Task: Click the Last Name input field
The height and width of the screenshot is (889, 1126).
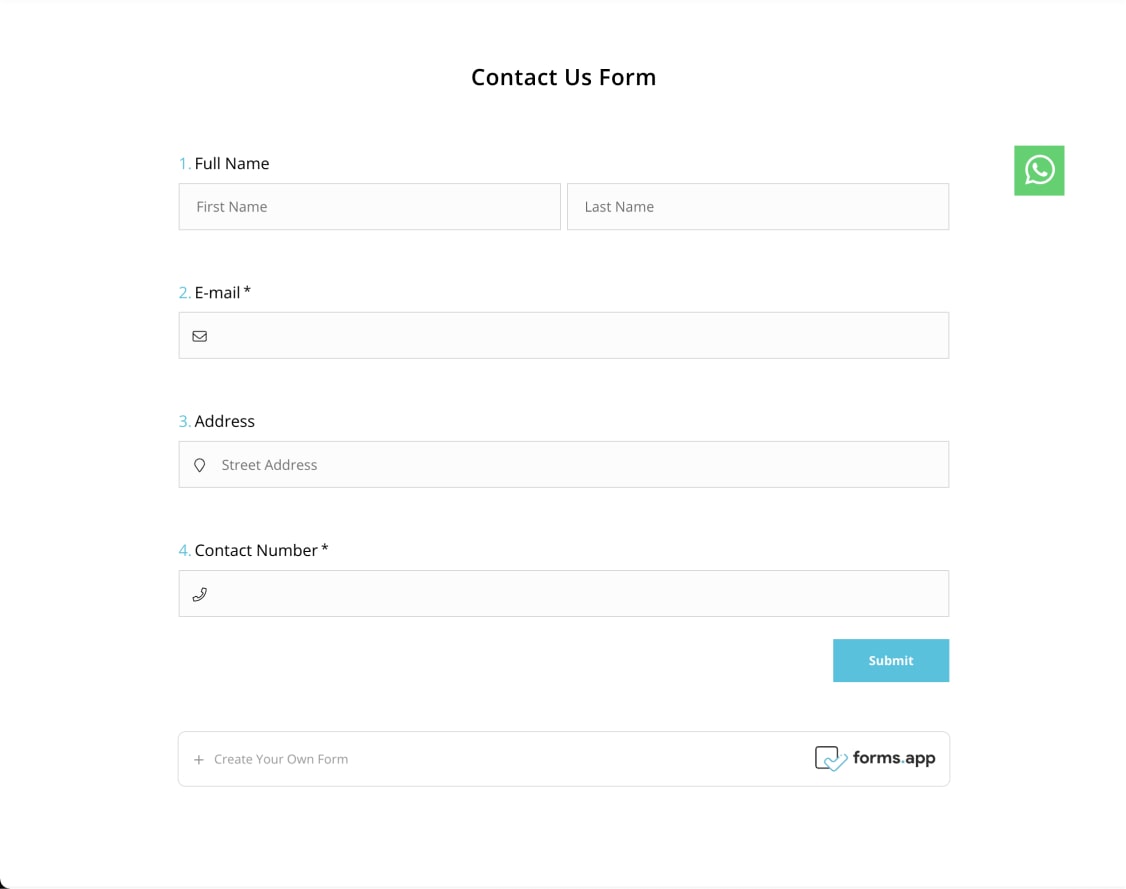Action: 757,206
